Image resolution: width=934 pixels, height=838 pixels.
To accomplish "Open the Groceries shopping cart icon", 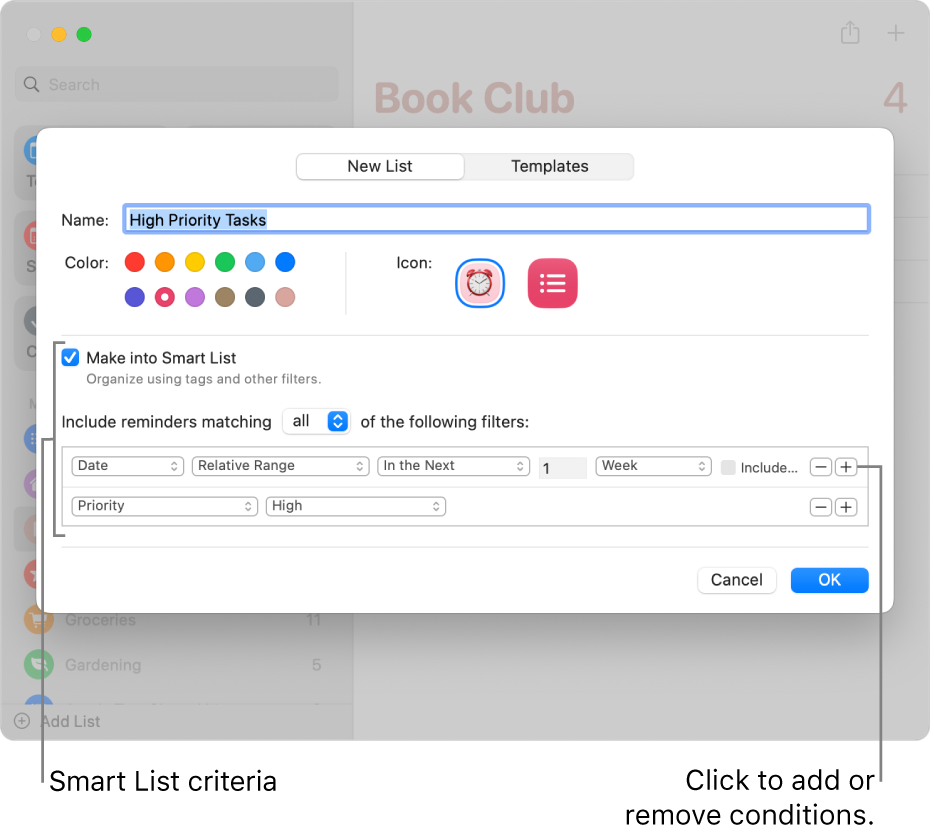I will 37,620.
